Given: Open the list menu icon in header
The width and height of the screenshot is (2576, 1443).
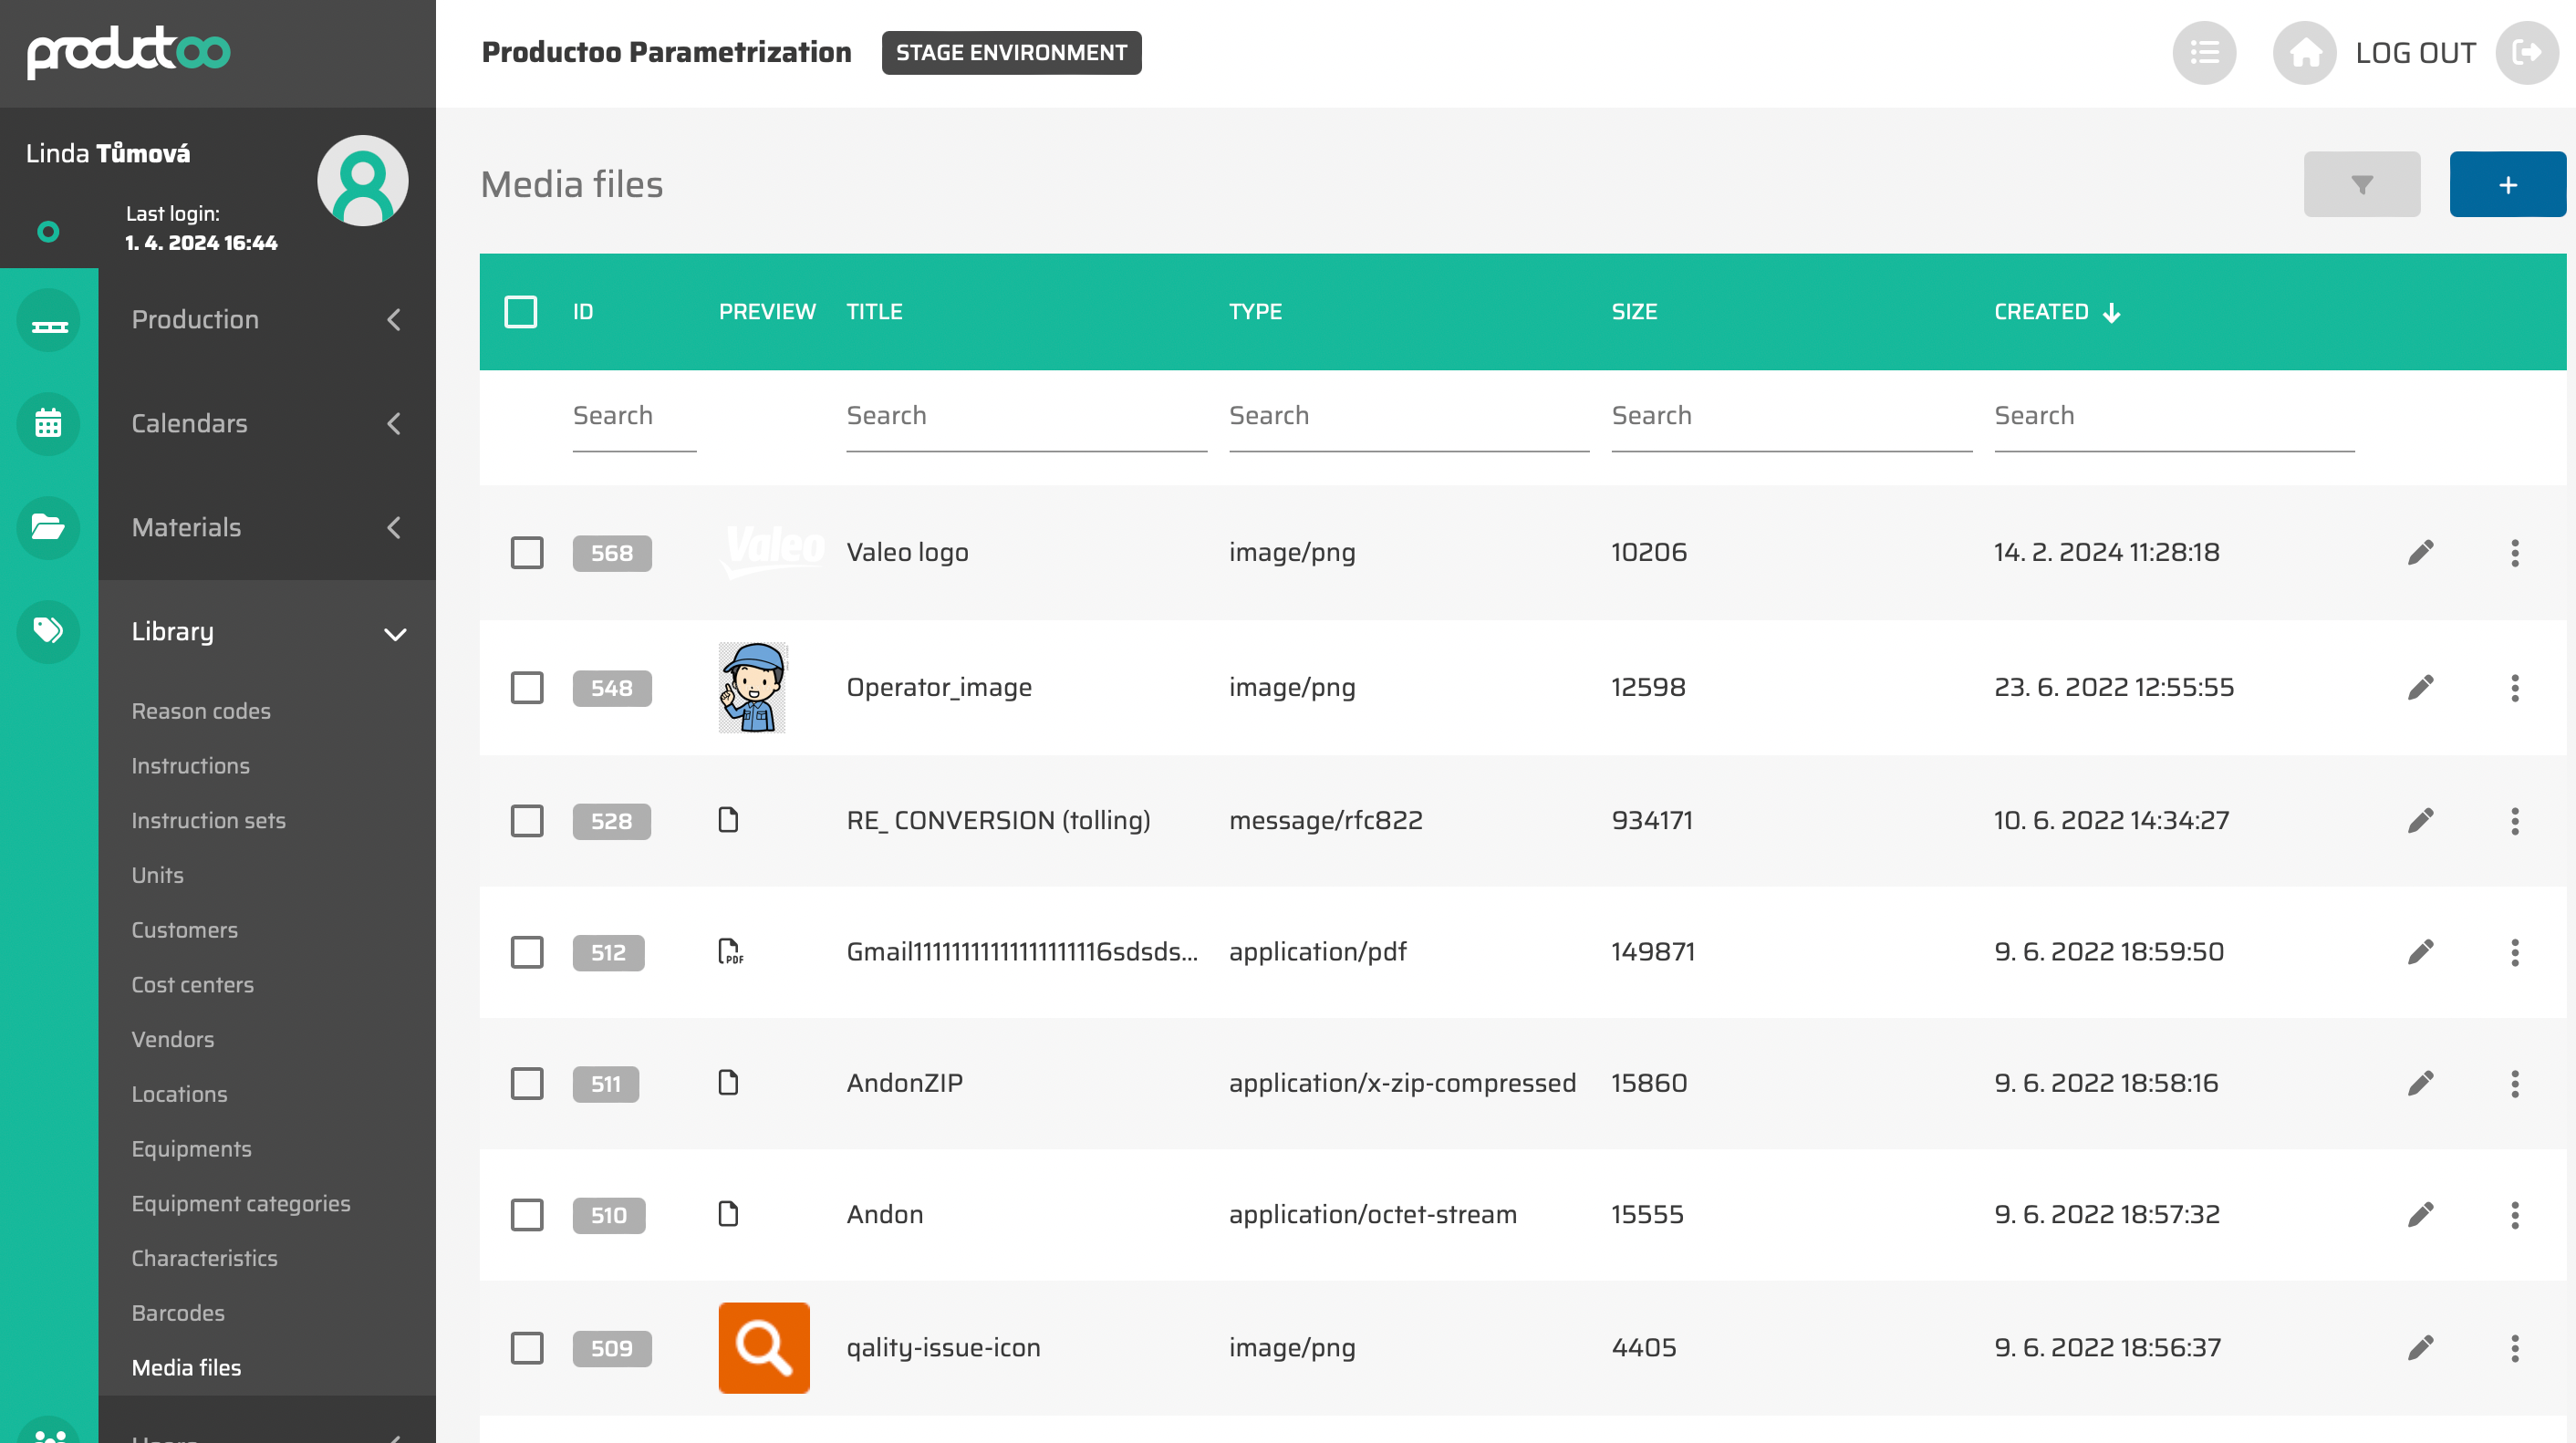Looking at the screenshot, I should coord(2204,53).
